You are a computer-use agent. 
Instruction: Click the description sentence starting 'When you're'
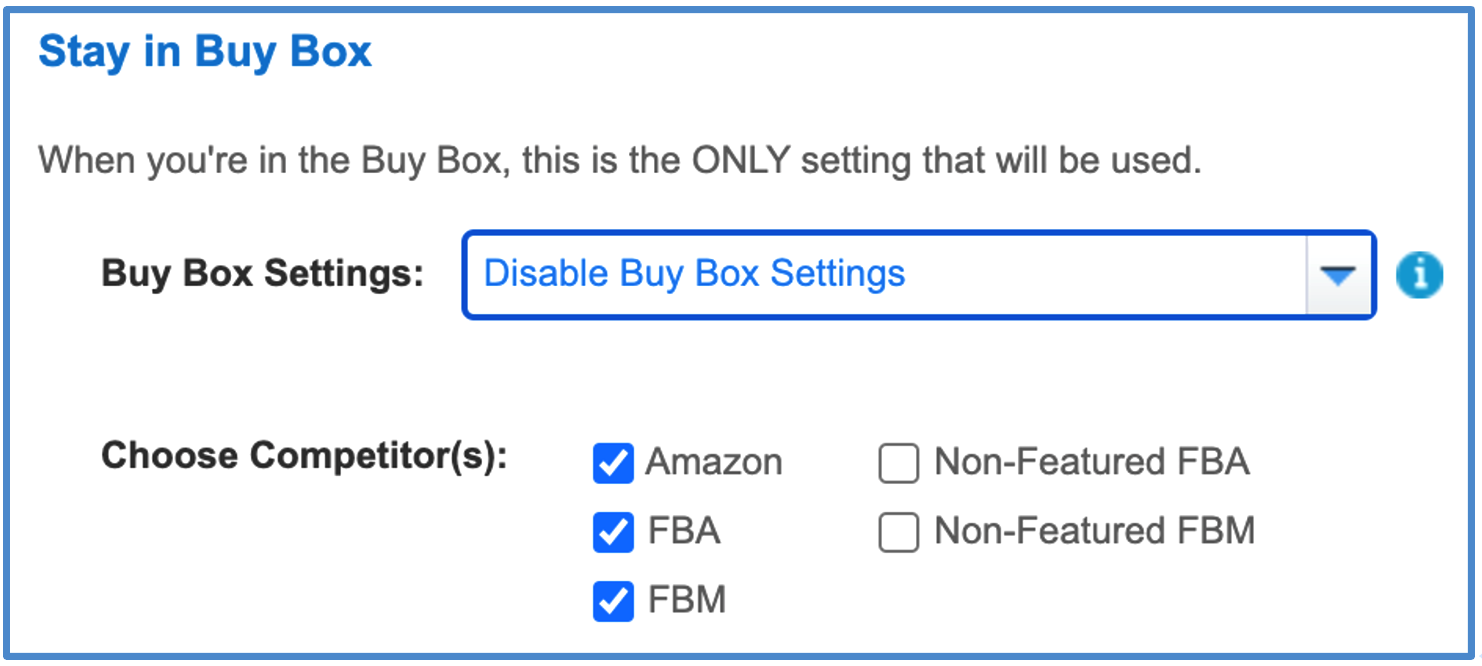(x=620, y=161)
